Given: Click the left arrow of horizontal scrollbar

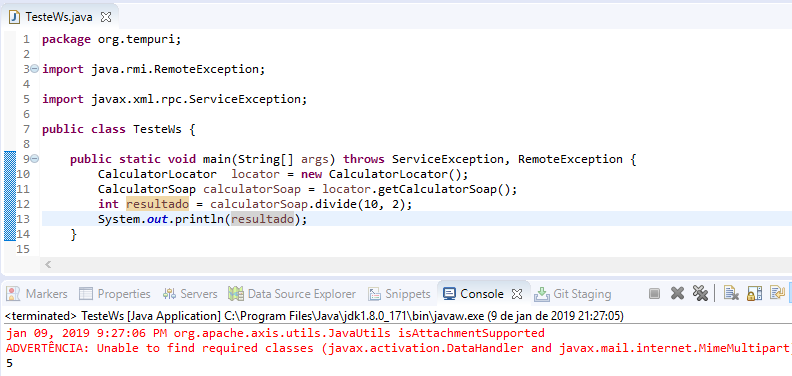Looking at the screenshot, I should tap(48, 264).
